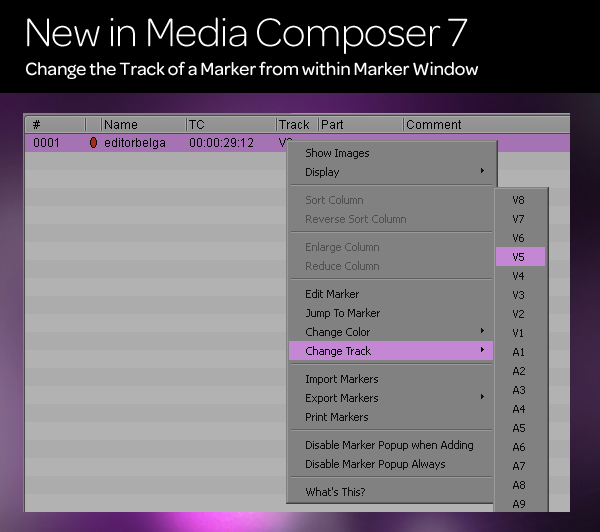
Task: Open Edit Marker option
Action: (x=332, y=294)
